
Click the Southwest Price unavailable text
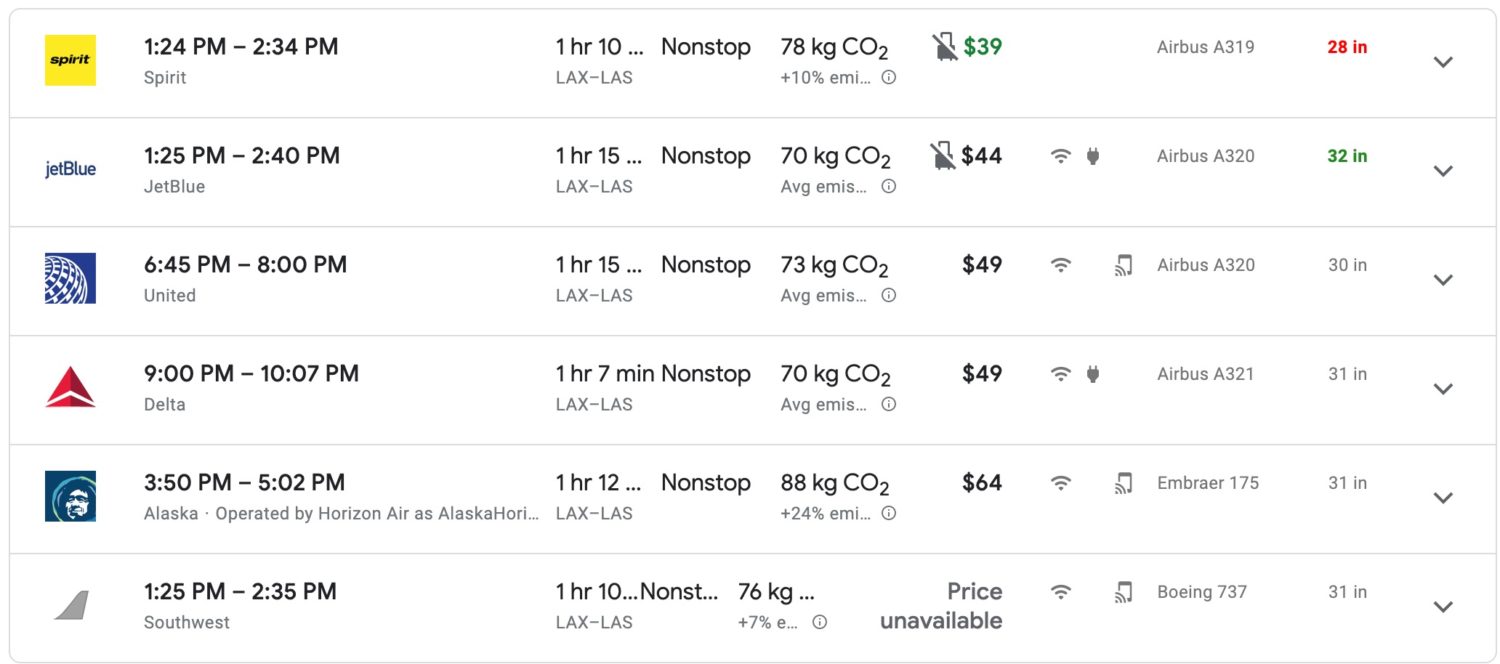point(941,606)
